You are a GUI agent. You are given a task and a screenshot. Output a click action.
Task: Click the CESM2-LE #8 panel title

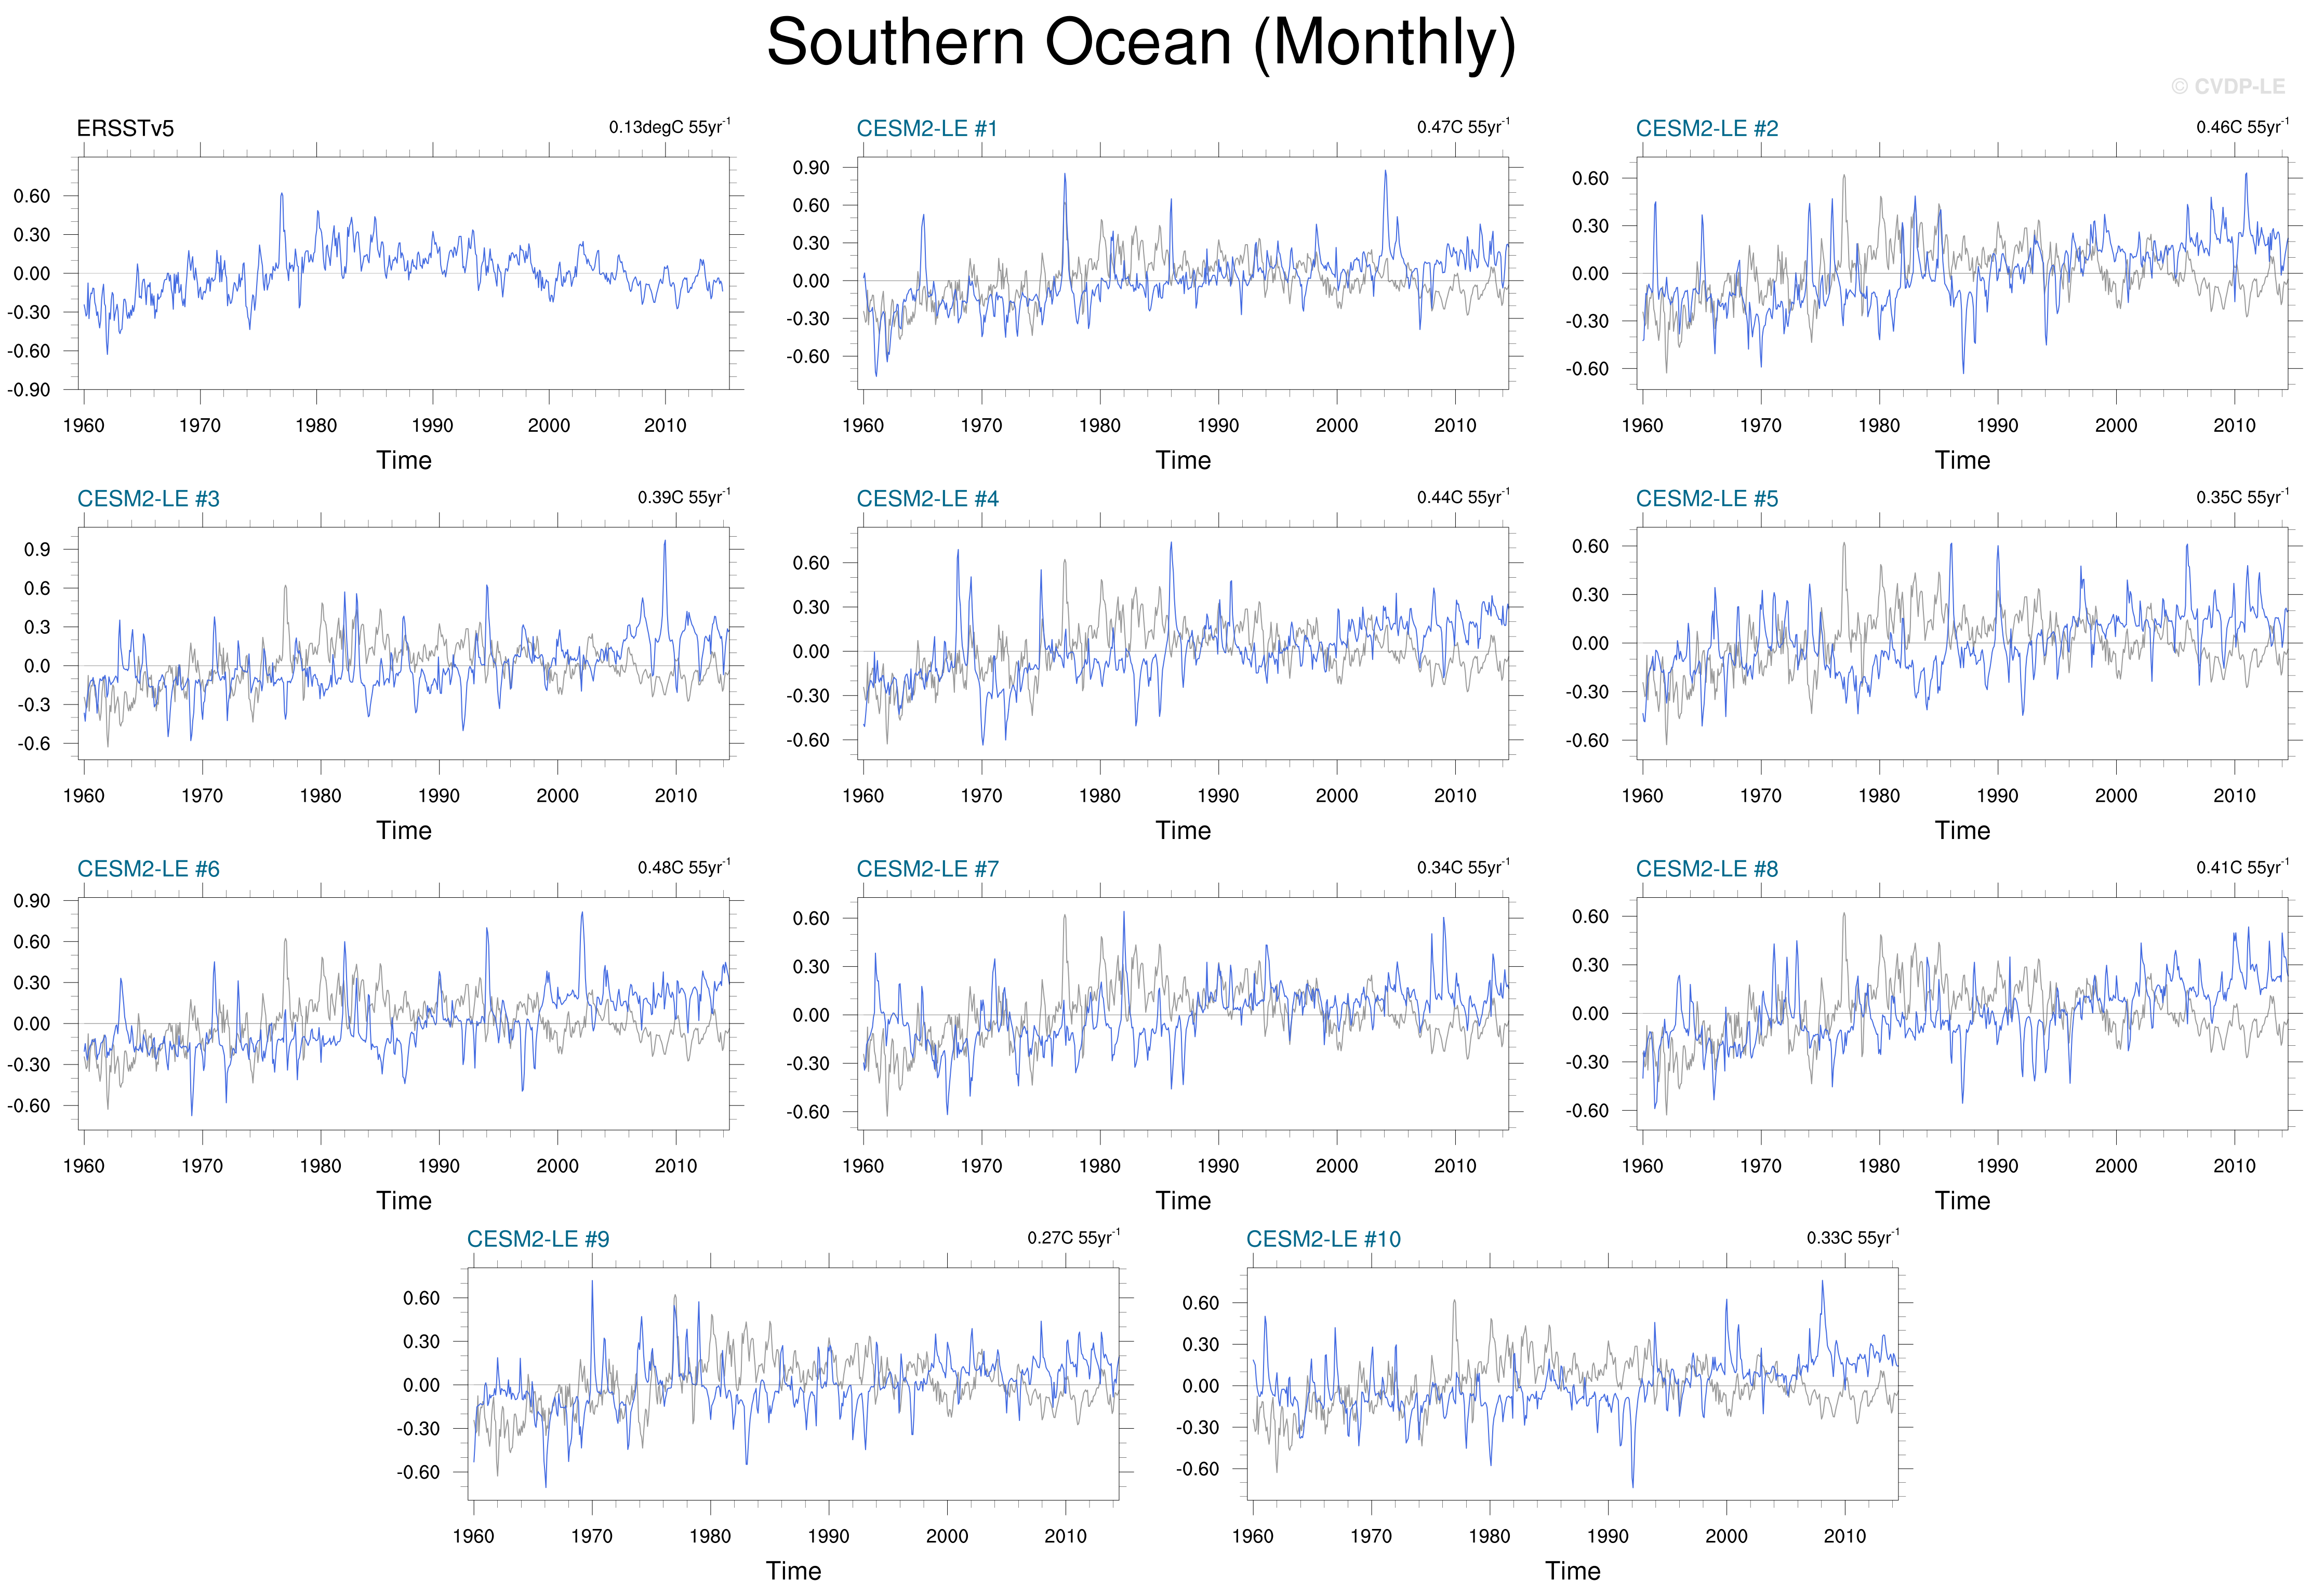[1706, 869]
